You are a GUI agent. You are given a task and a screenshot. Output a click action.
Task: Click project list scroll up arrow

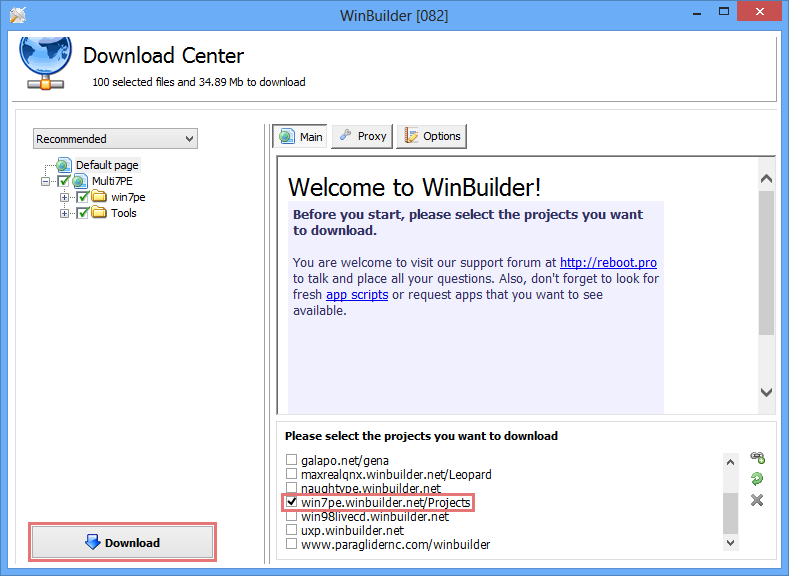[731, 462]
